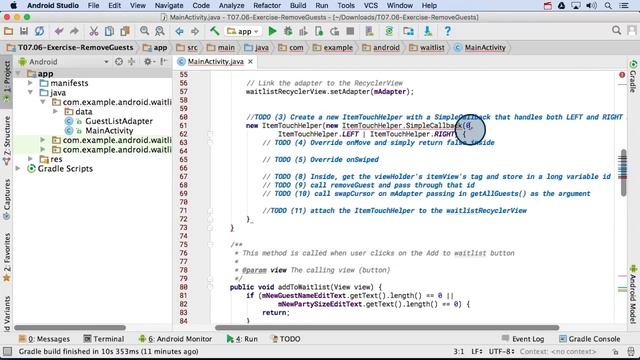Toggle the Gradle side panel

633,76
